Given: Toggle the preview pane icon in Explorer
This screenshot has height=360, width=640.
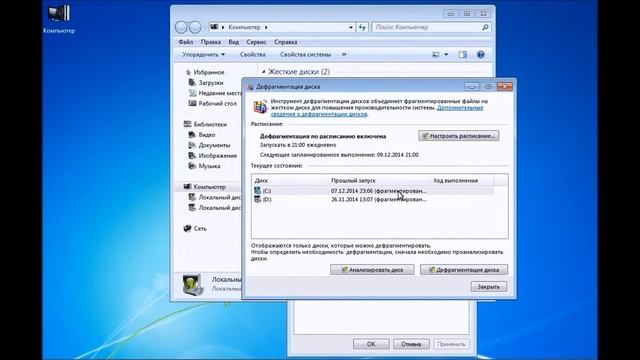Looking at the screenshot, I should pos(462,54).
